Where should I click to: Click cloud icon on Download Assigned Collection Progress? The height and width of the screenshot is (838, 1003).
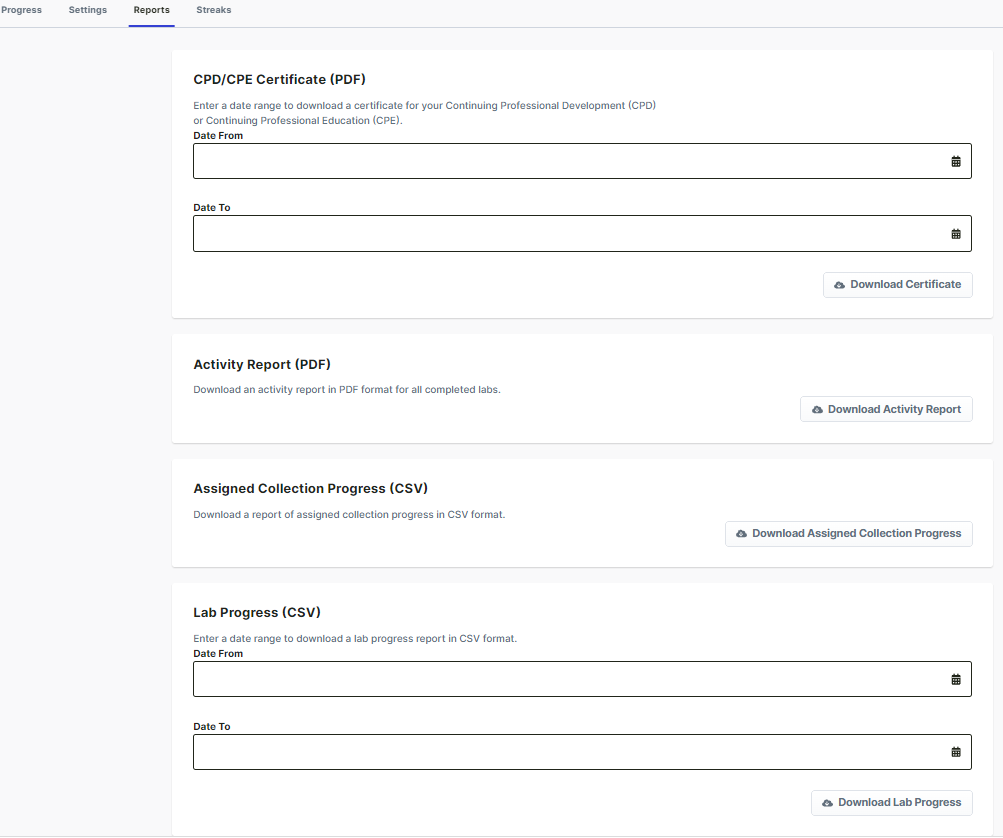click(741, 534)
